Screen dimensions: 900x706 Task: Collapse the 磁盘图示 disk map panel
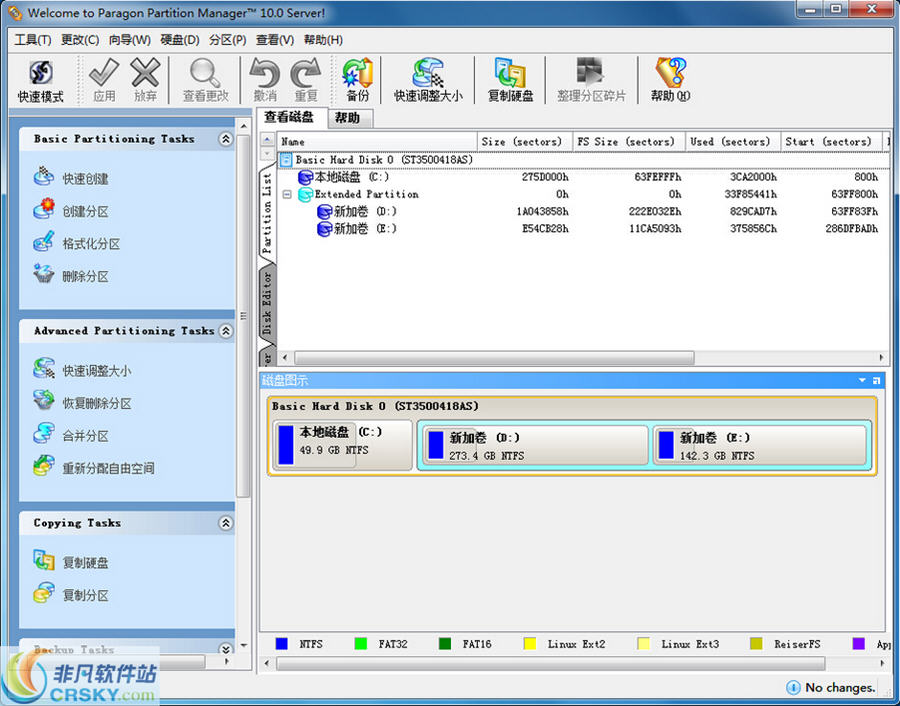coord(861,380)
